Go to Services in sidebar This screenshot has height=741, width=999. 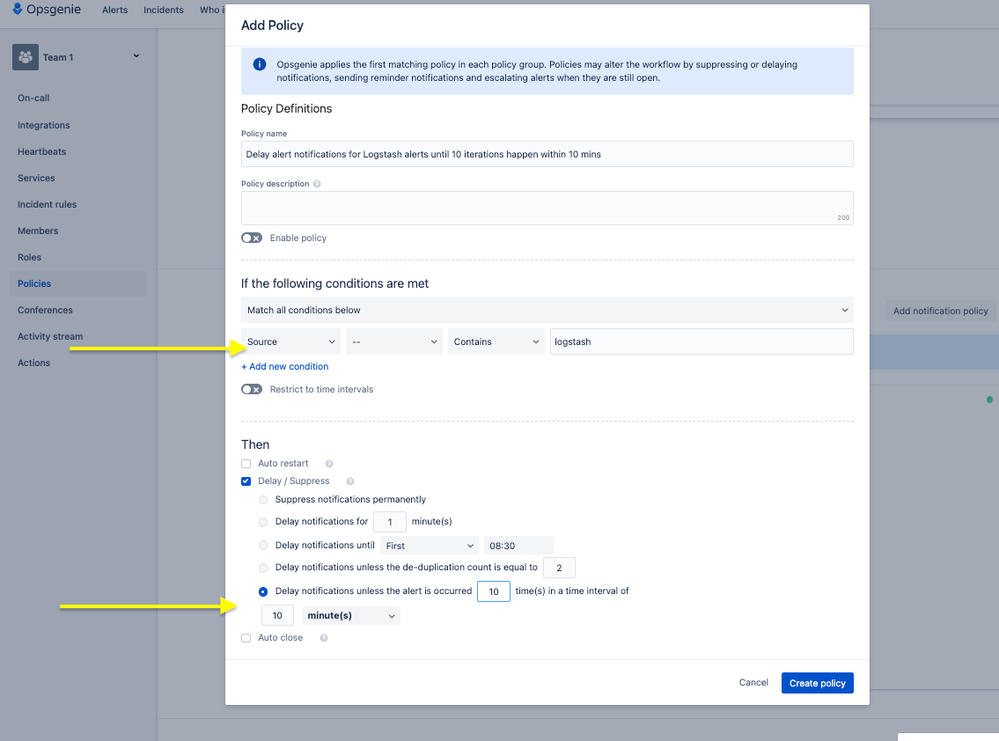(x=36, y=178)
